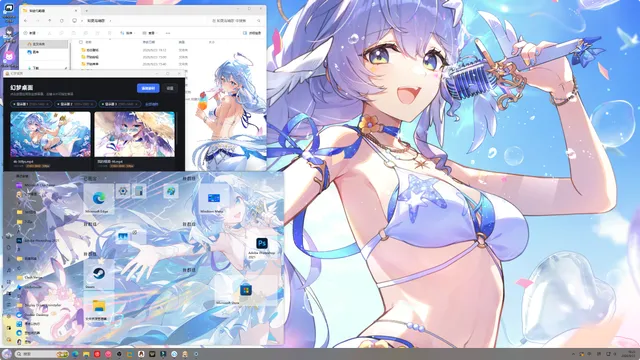The height and width of the screenshot is (360, 640).
Task: Open the 查看 view dropdown in File Explorer
Action: click(149, 33)
